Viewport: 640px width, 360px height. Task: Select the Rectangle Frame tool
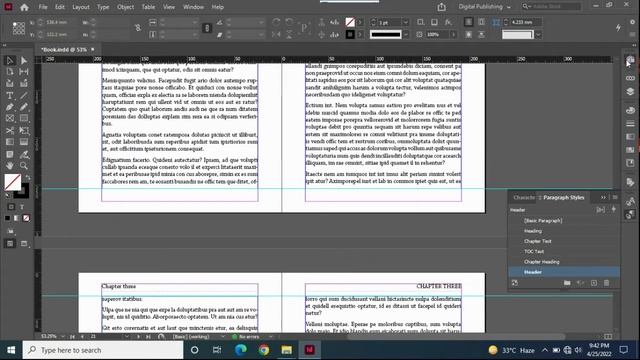pos(10,118)
